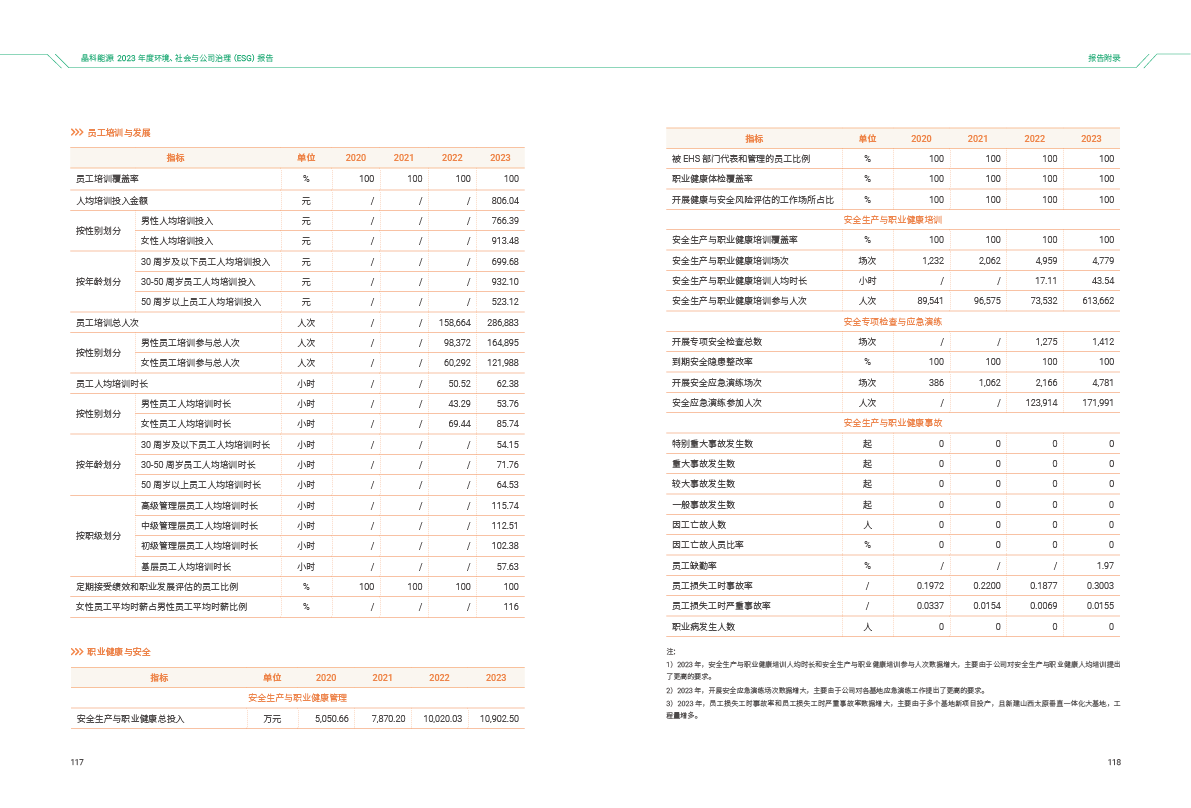1191x808 pixels.
Task: Click the 158,664 total training attendance cell
Action: (455, 323)
